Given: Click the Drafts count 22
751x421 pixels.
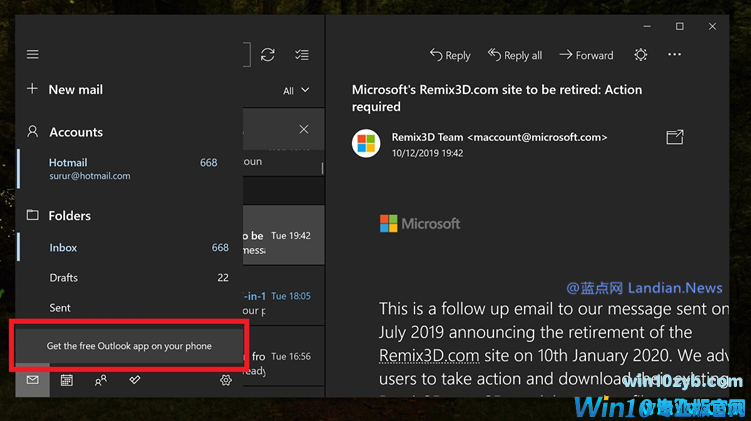Looking at the screenshot, I should coord(223,278).
